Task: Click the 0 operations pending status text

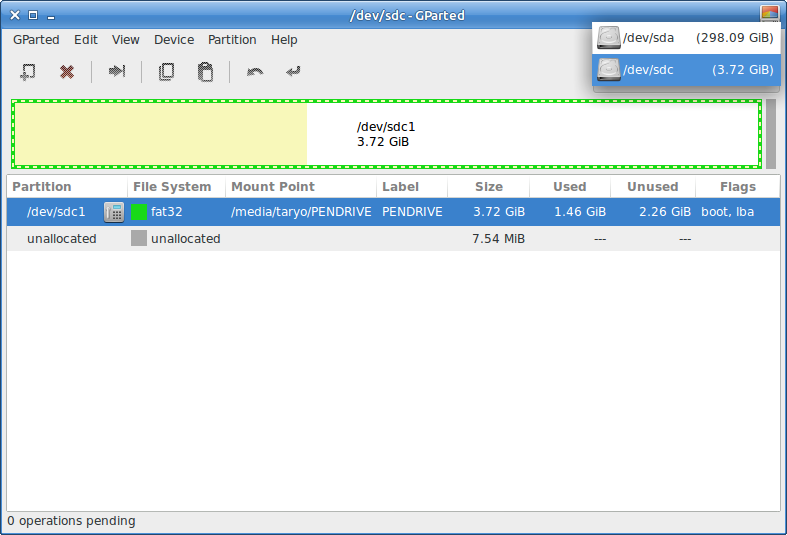Action: click(x=71, y=521)
